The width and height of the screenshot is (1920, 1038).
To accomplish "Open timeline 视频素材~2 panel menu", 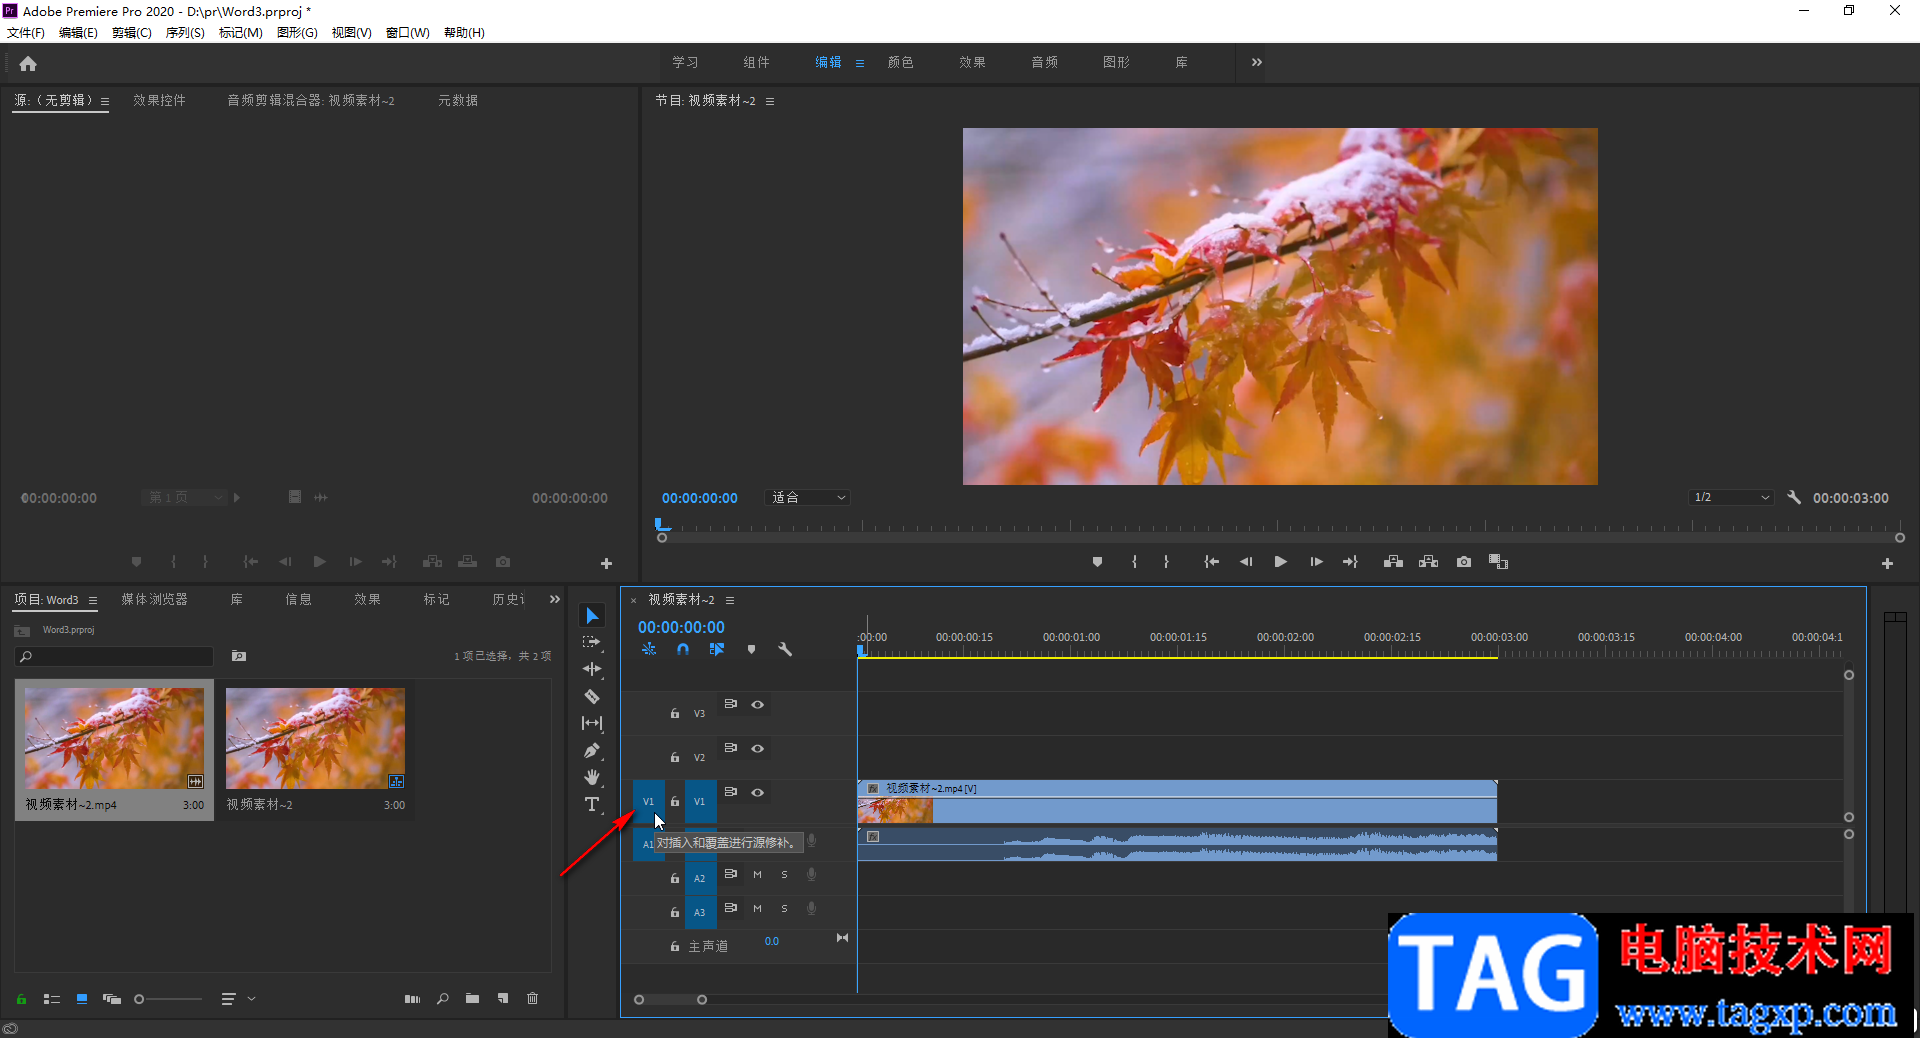I will [730, 600].
